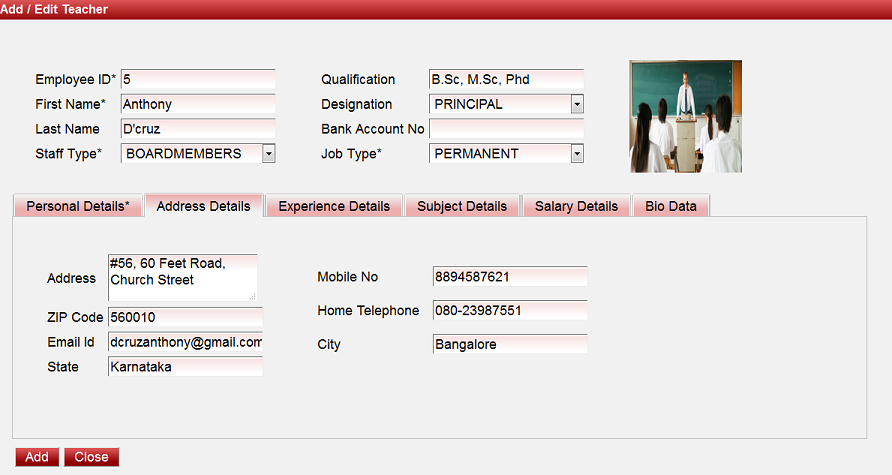Focus the ZIP Code field
892x475 pixels.
184,317
